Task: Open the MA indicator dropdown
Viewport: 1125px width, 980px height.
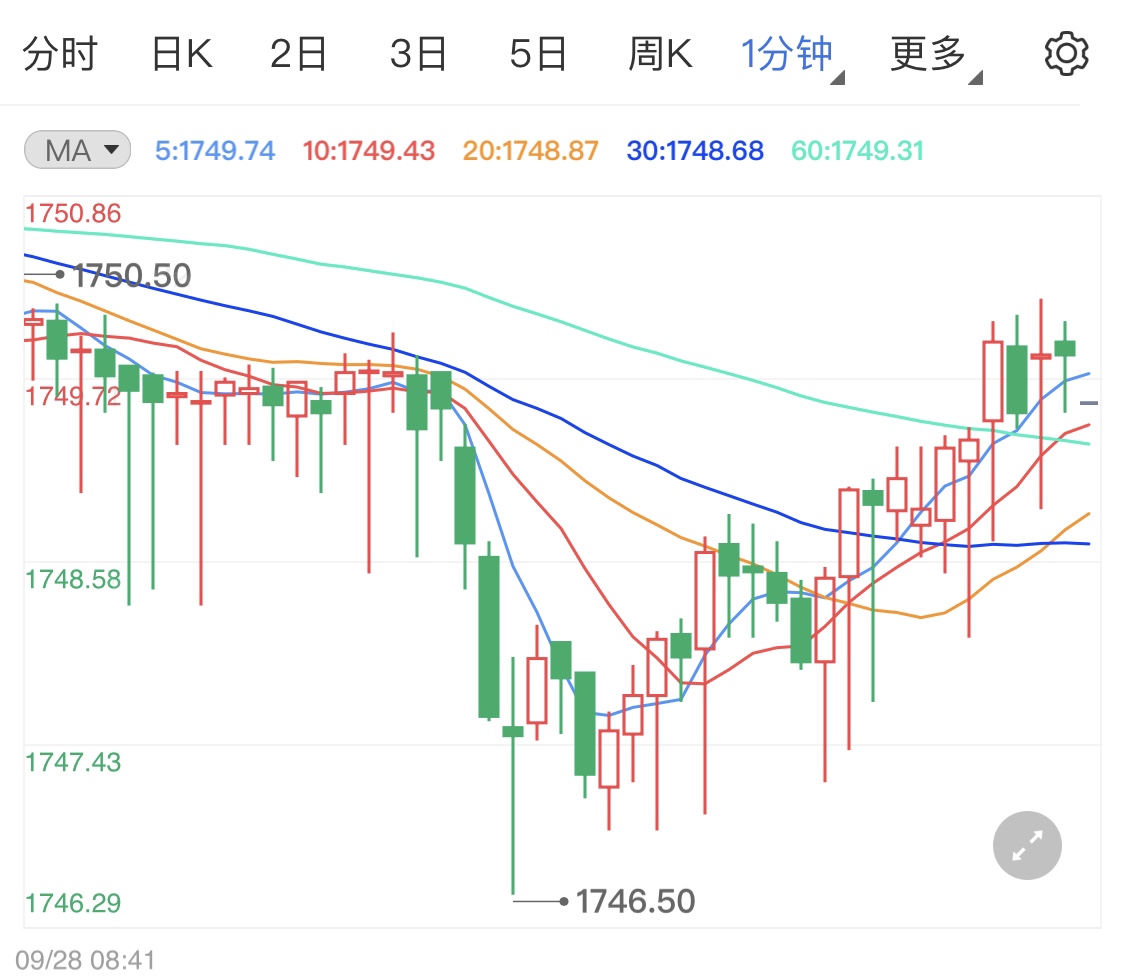Action: point(76,148)
